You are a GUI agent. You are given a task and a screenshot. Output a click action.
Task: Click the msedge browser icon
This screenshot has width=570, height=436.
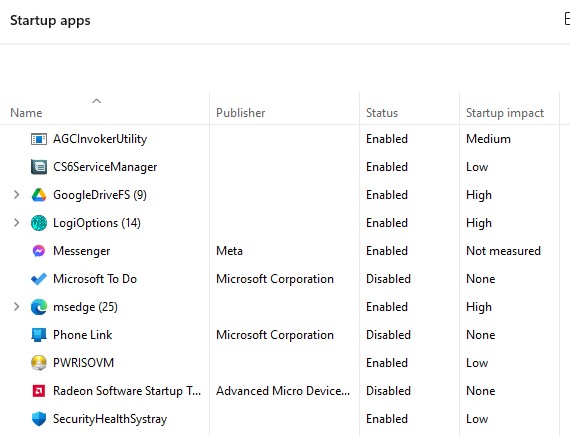[39, 307]
